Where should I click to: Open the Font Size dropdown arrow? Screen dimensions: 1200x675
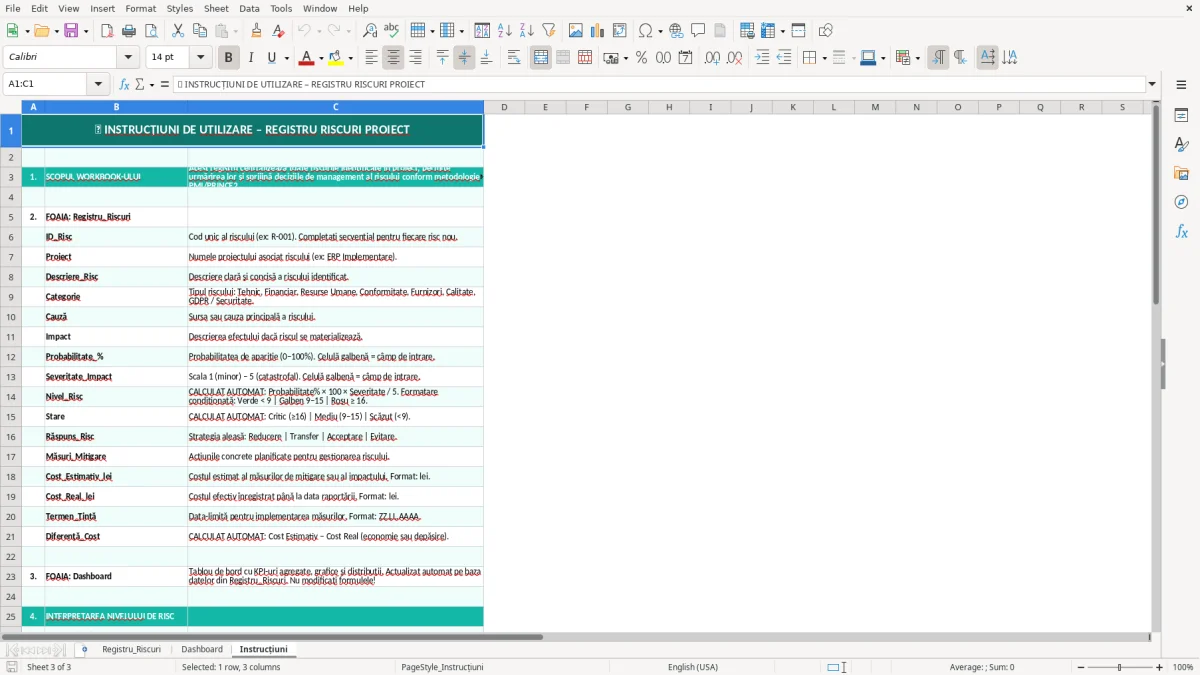(201, 58)
